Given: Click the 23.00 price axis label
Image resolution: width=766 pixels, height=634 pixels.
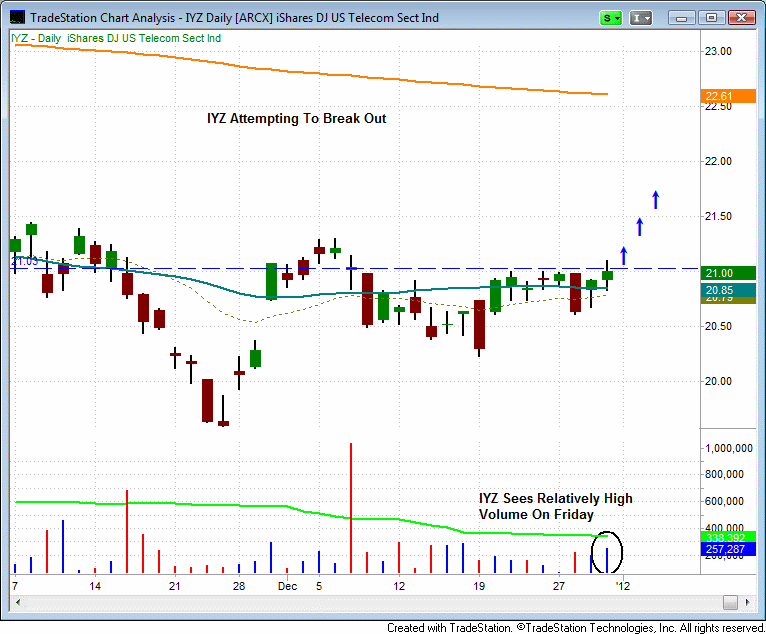Looking at the screenshot, I should pyautogui.click(x=718, y=51).
